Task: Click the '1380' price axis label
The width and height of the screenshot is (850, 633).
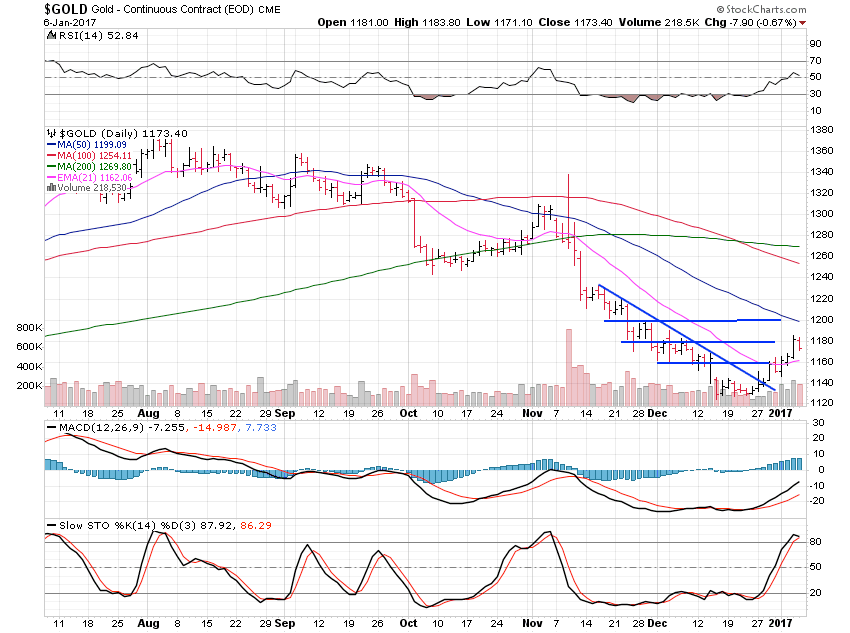Action: pyautogui.click(x=821, y=130)
